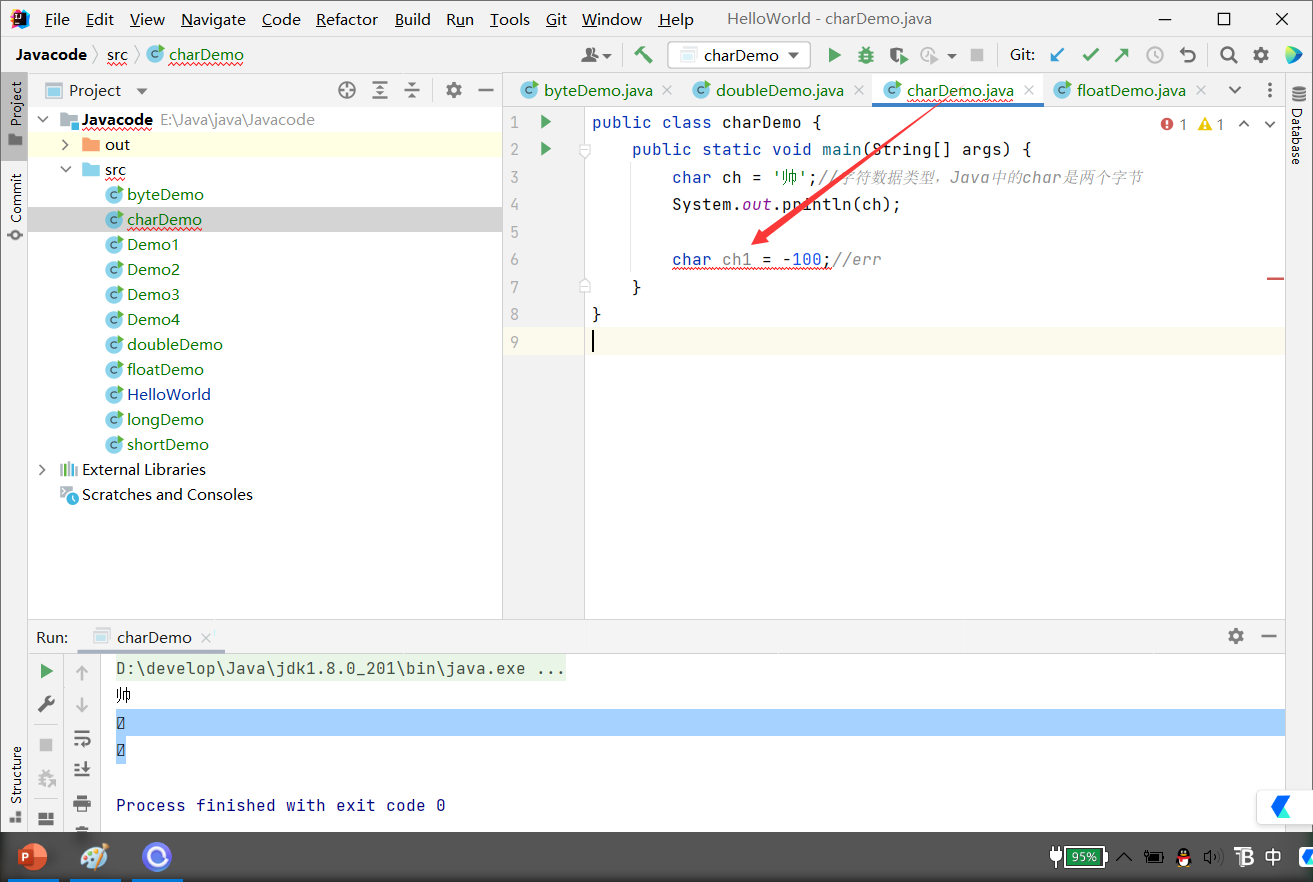This screenshot has width=1313, height=882.
Task: Click the volume speaker tray icon
Action: click(1212, 857)
